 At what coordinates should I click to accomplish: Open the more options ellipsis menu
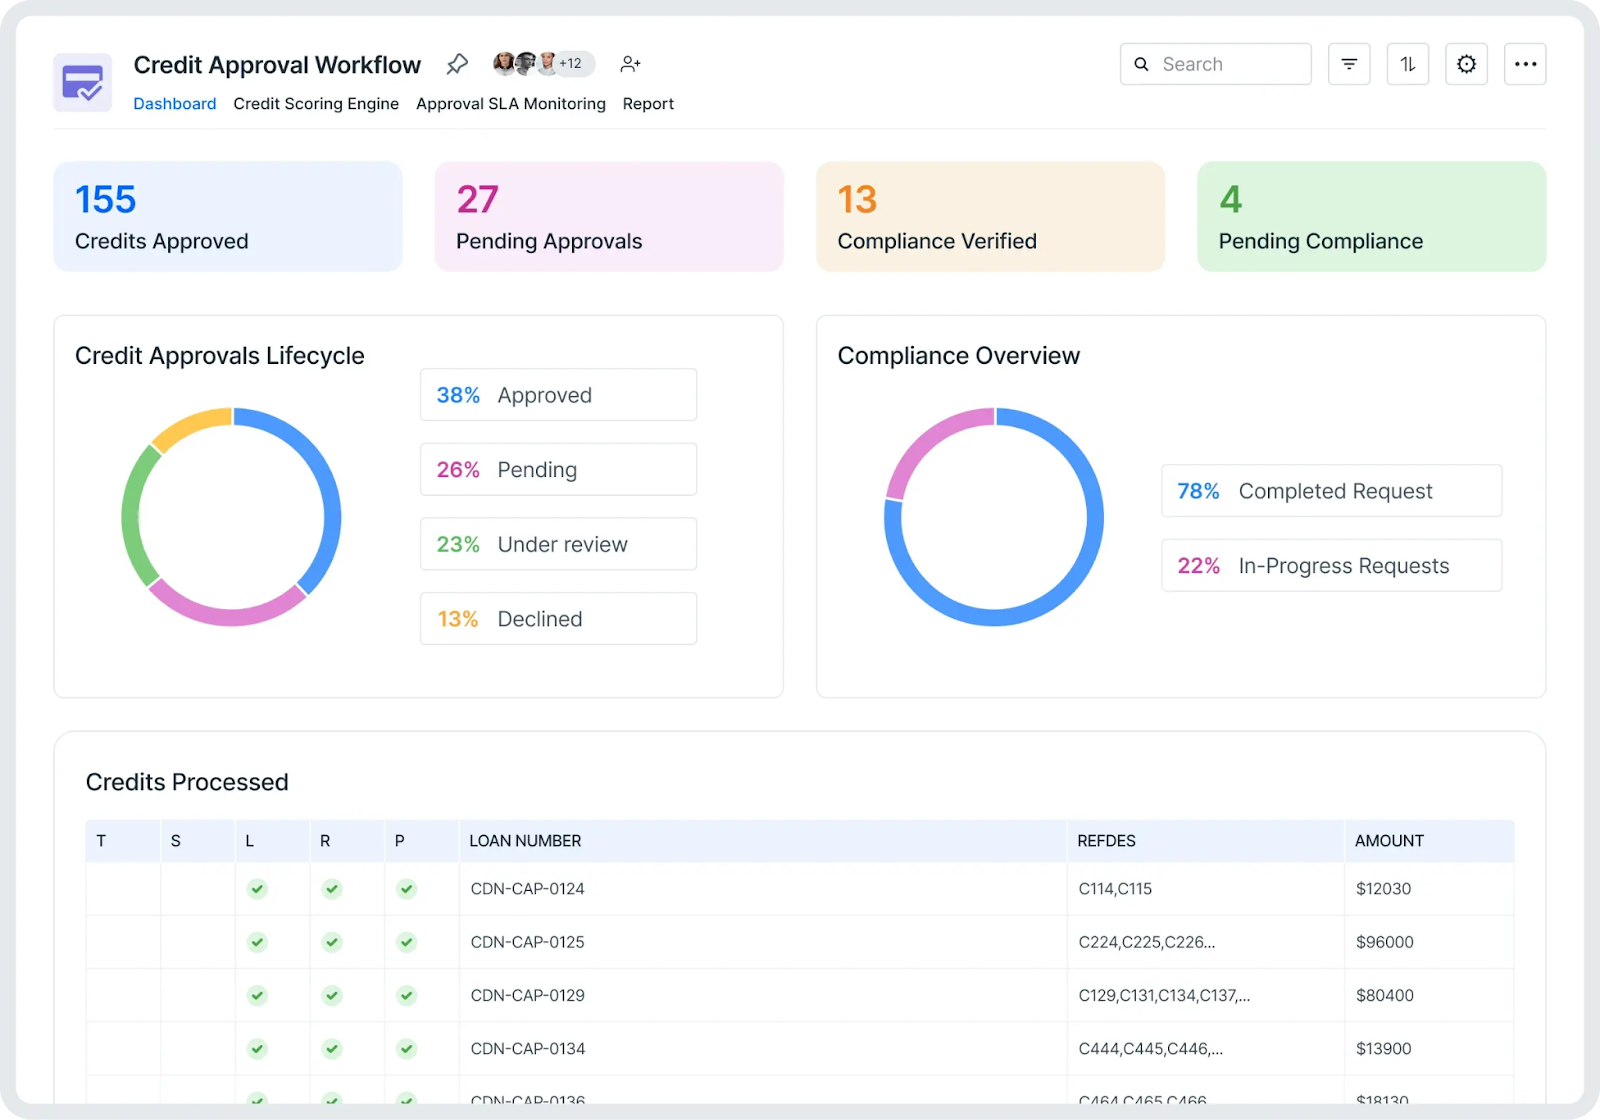tap(1525, 63)
